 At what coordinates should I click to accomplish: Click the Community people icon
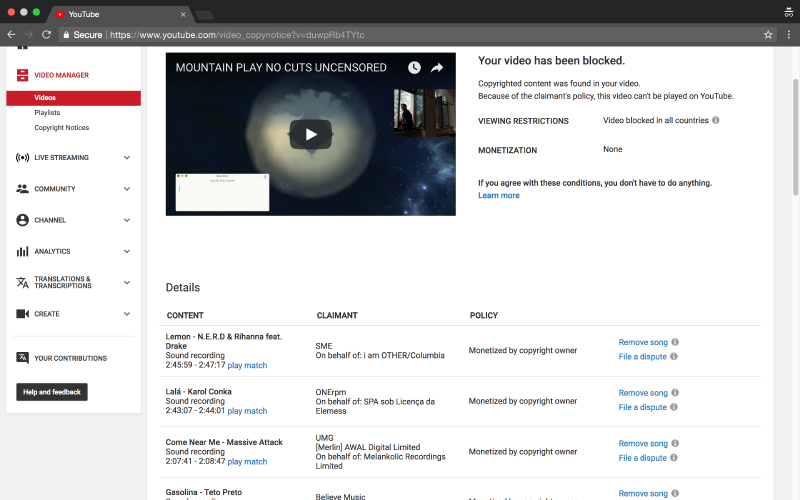tap(22, 189)
